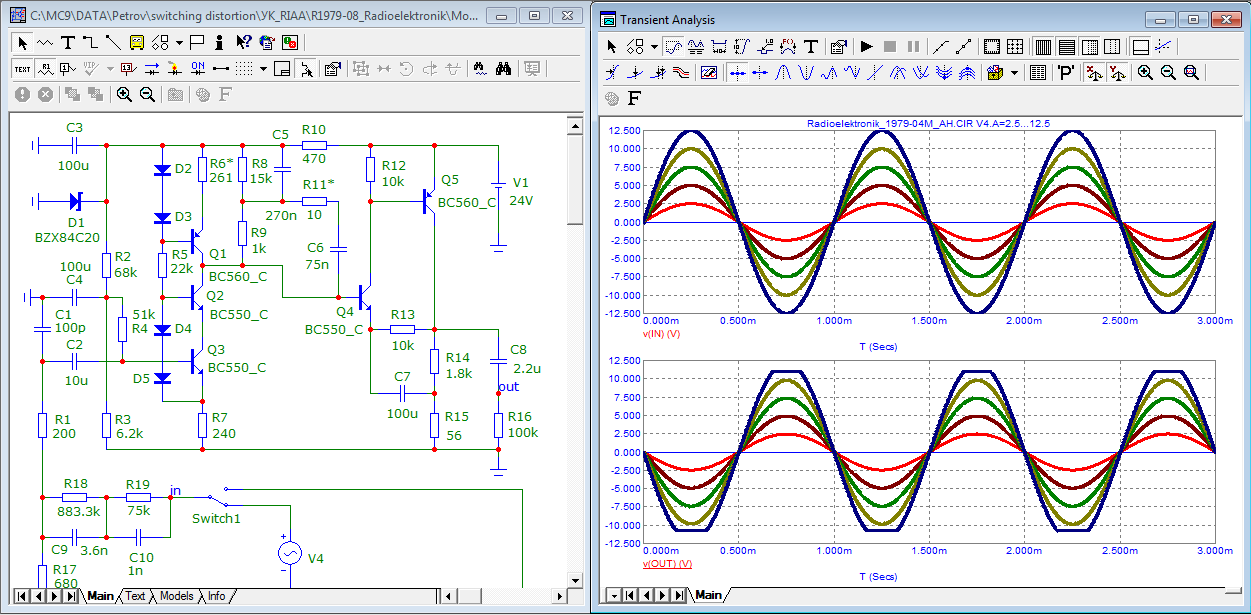Switch to the Models tab
The image size is (1251, 615).
[x=177, y=596]
